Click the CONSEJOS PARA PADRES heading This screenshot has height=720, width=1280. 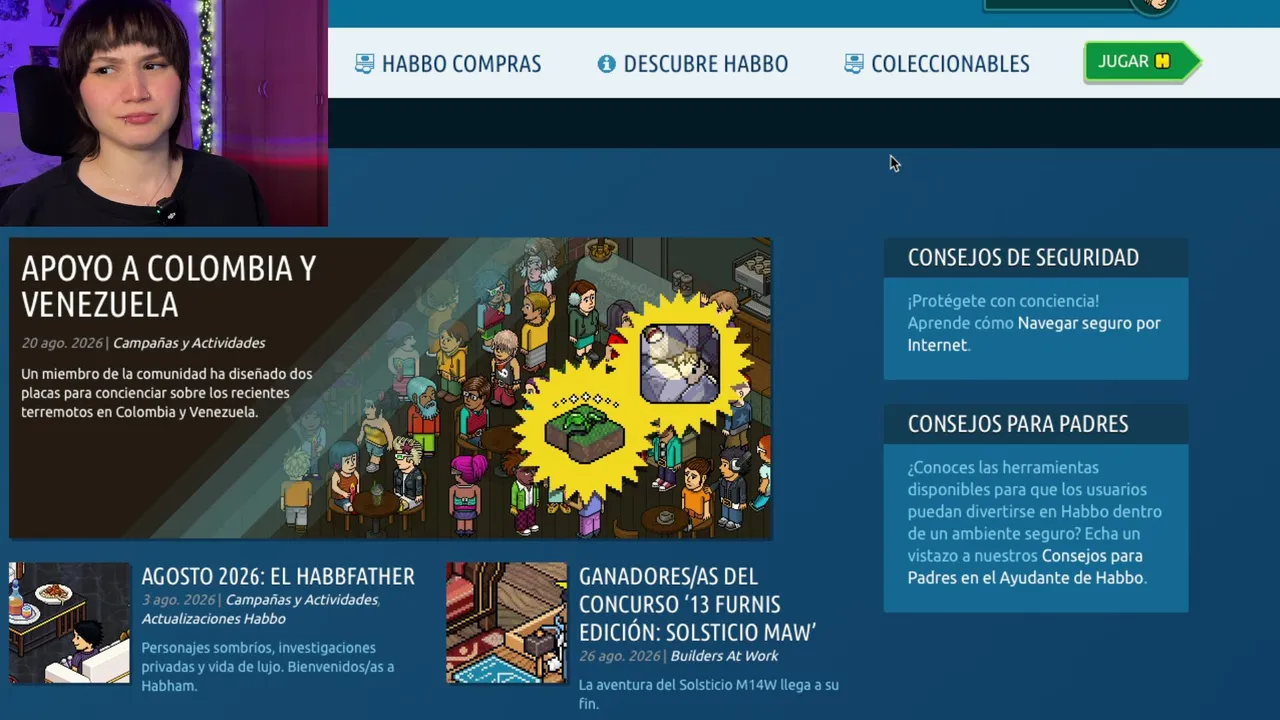pos(1018,424)
